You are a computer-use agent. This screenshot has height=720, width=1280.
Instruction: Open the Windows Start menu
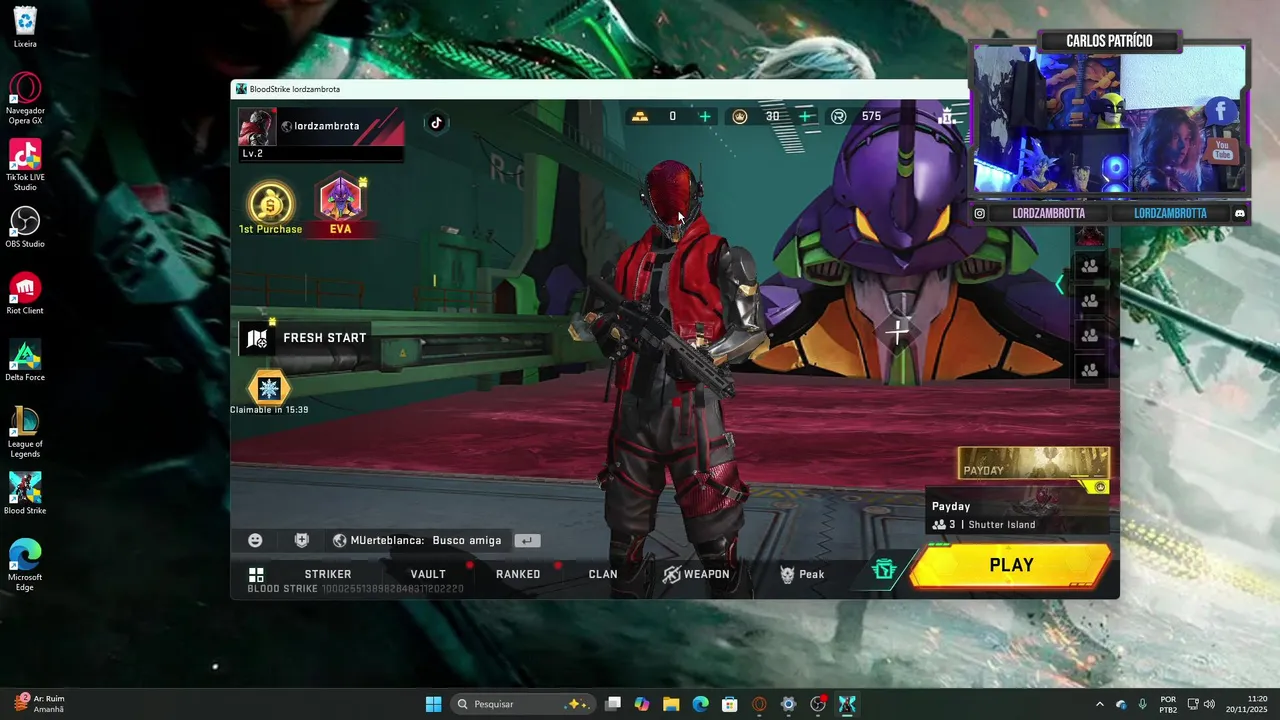point(433,704)
